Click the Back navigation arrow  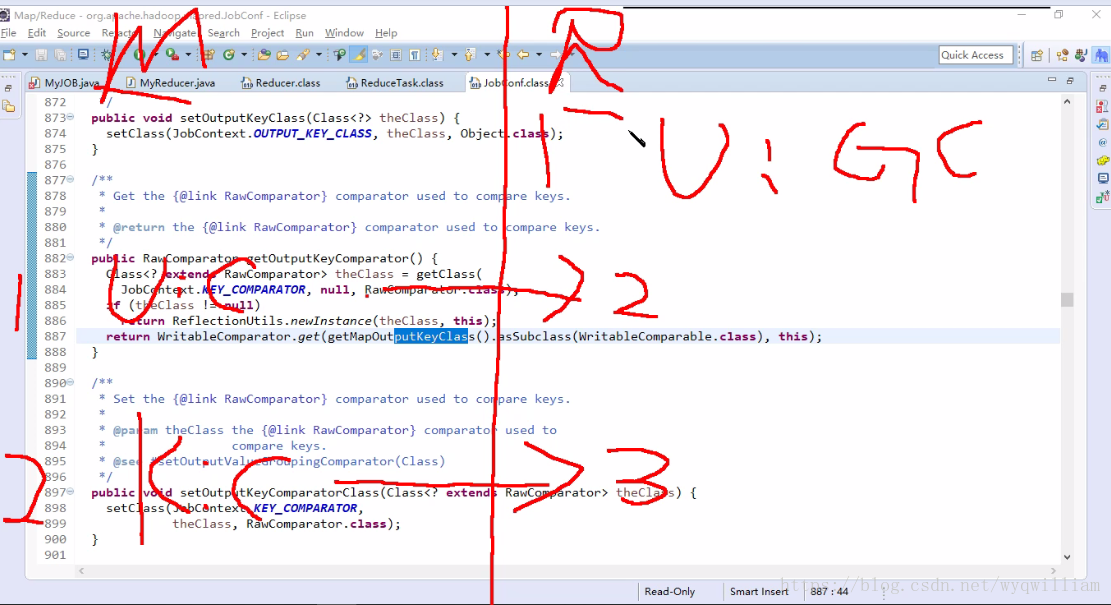pos(523,55)
